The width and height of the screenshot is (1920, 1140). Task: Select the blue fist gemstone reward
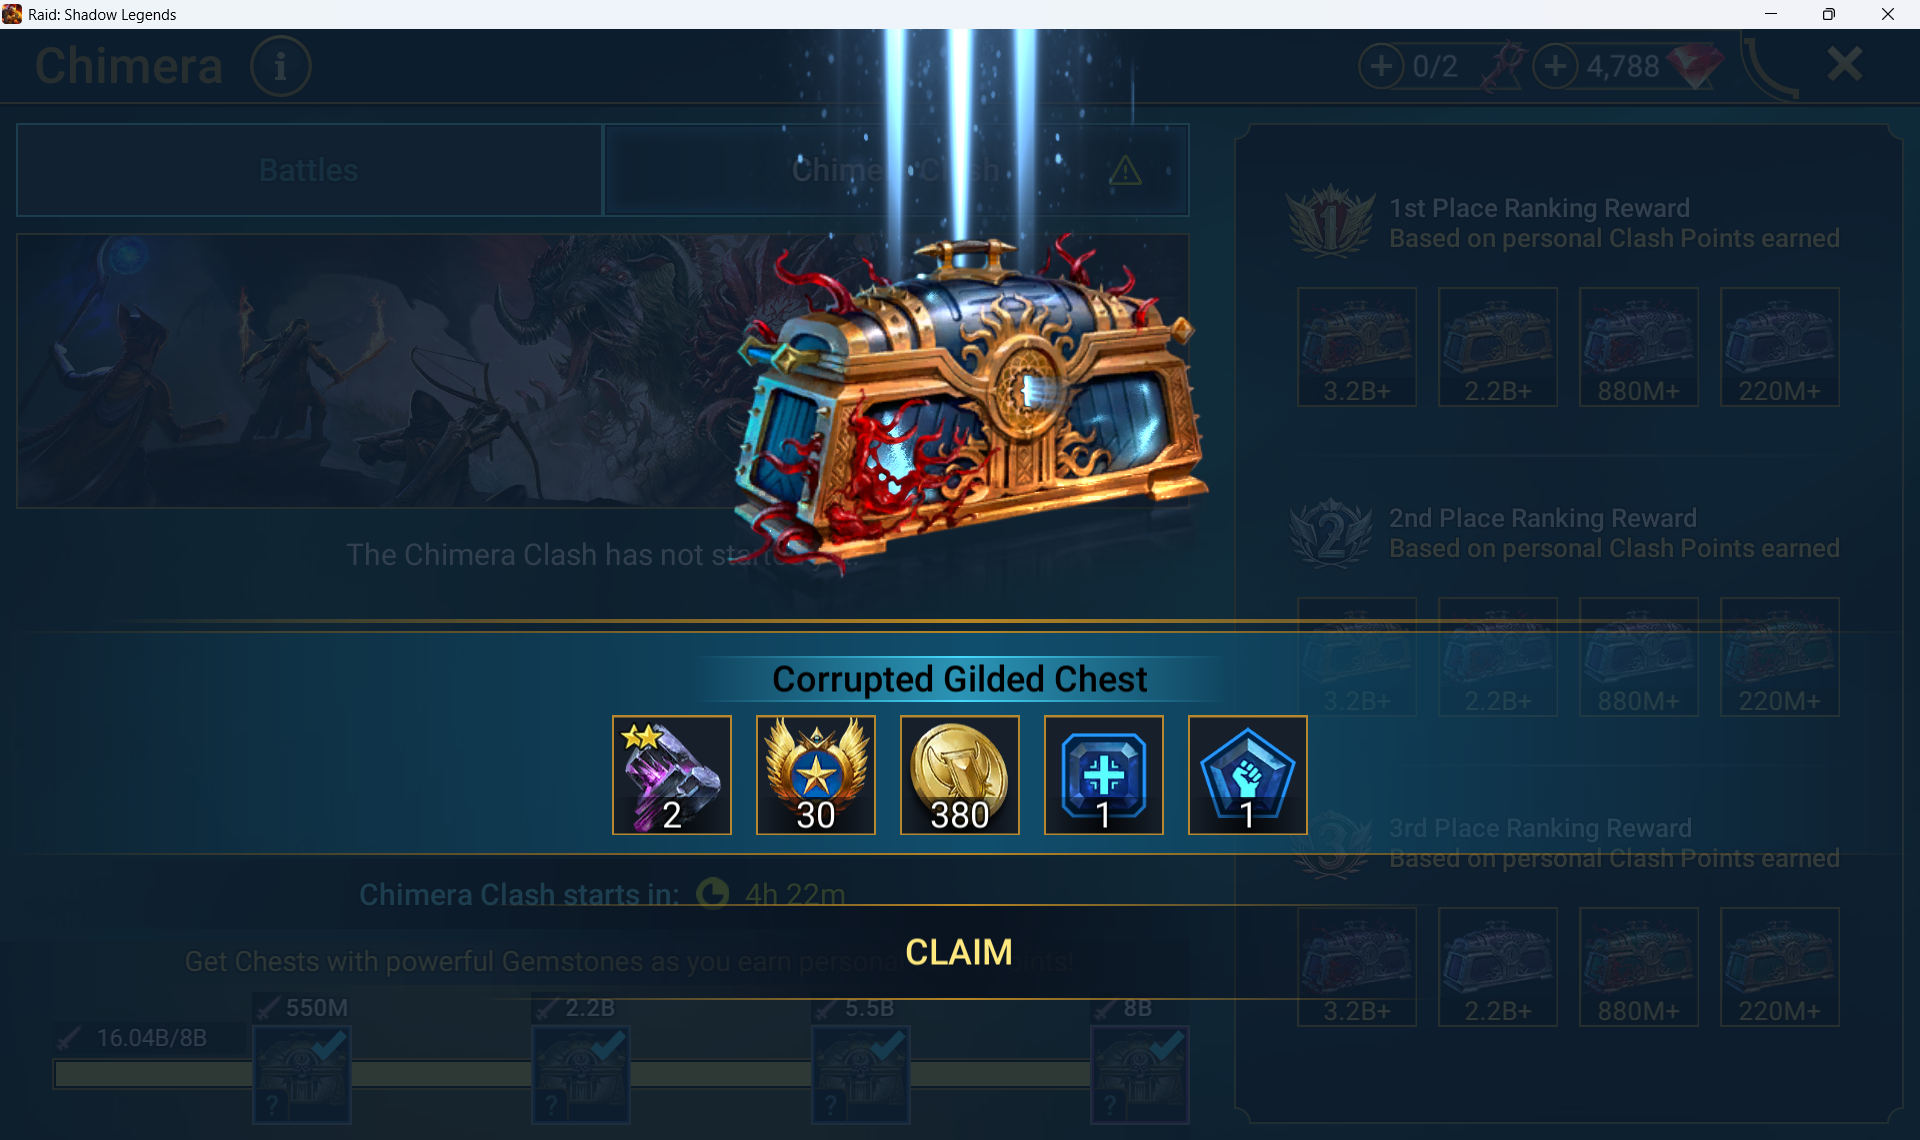pos(1248,775)
